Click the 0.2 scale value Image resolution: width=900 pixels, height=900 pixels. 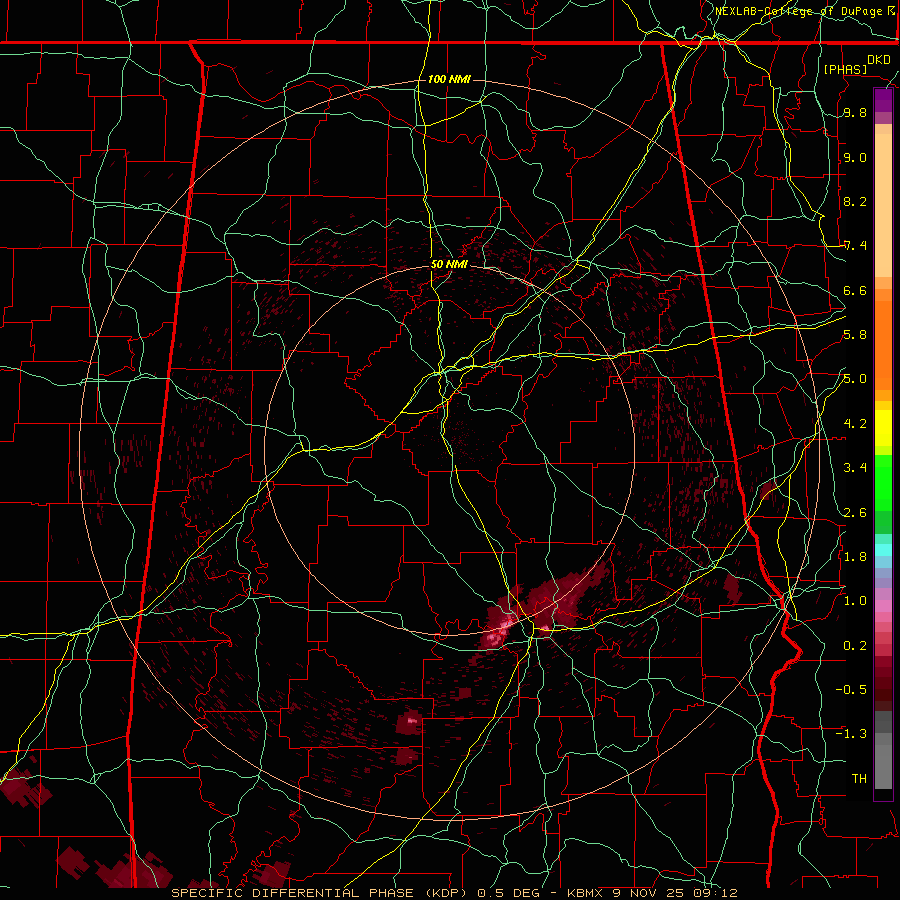pos(855,645)
